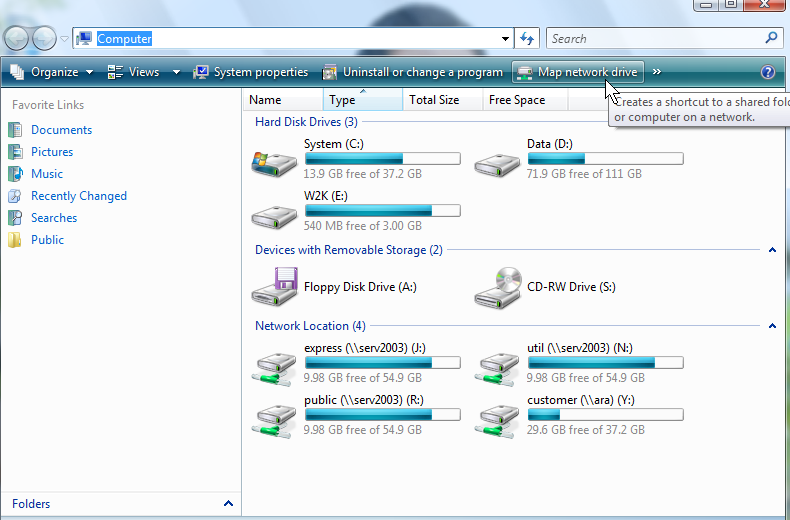The image size is (790, 520).
Task: Open Recently Changed favorite link
Action: tap(78, 196)
